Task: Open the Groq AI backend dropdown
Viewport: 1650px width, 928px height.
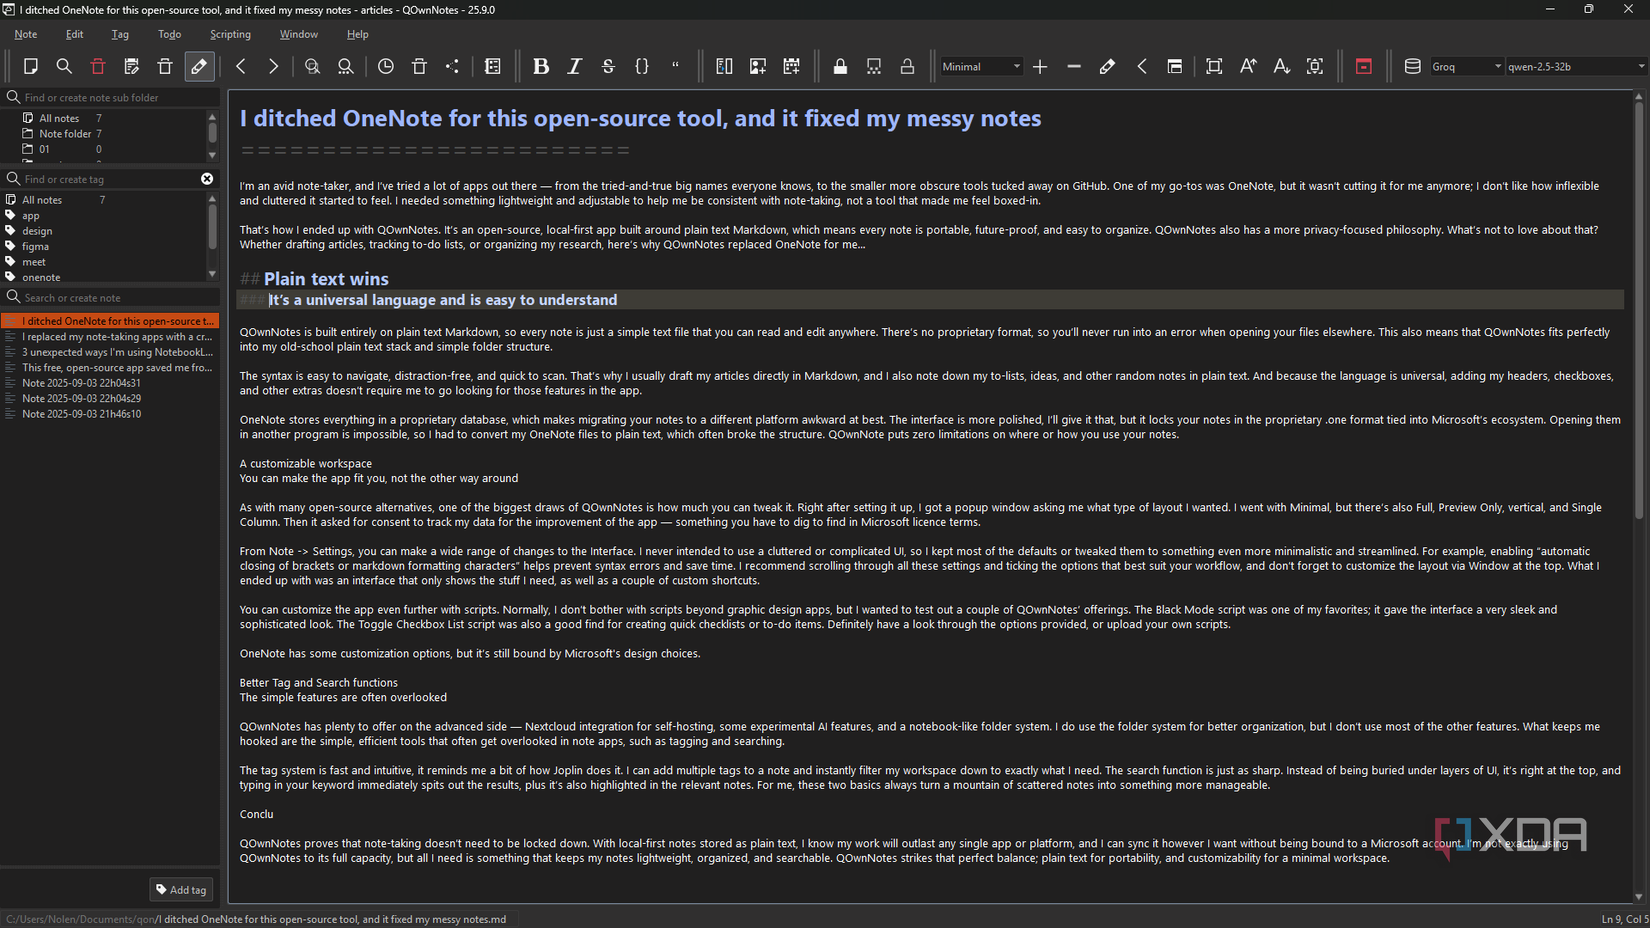Action: [x=1467, y=66]
